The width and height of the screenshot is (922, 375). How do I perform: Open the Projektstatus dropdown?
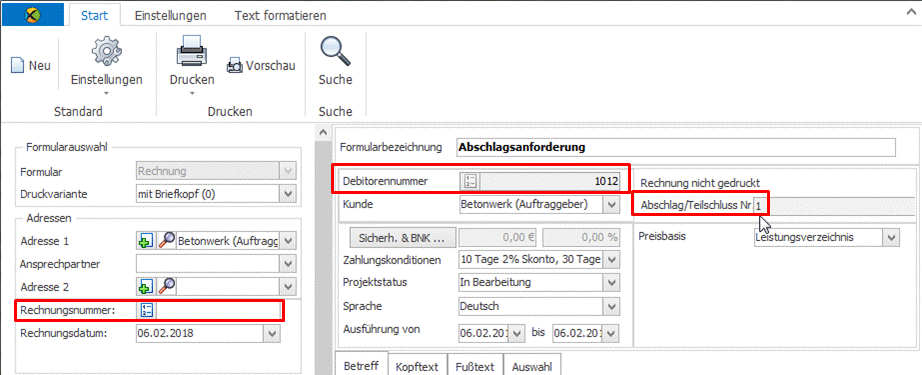point(612,283)
